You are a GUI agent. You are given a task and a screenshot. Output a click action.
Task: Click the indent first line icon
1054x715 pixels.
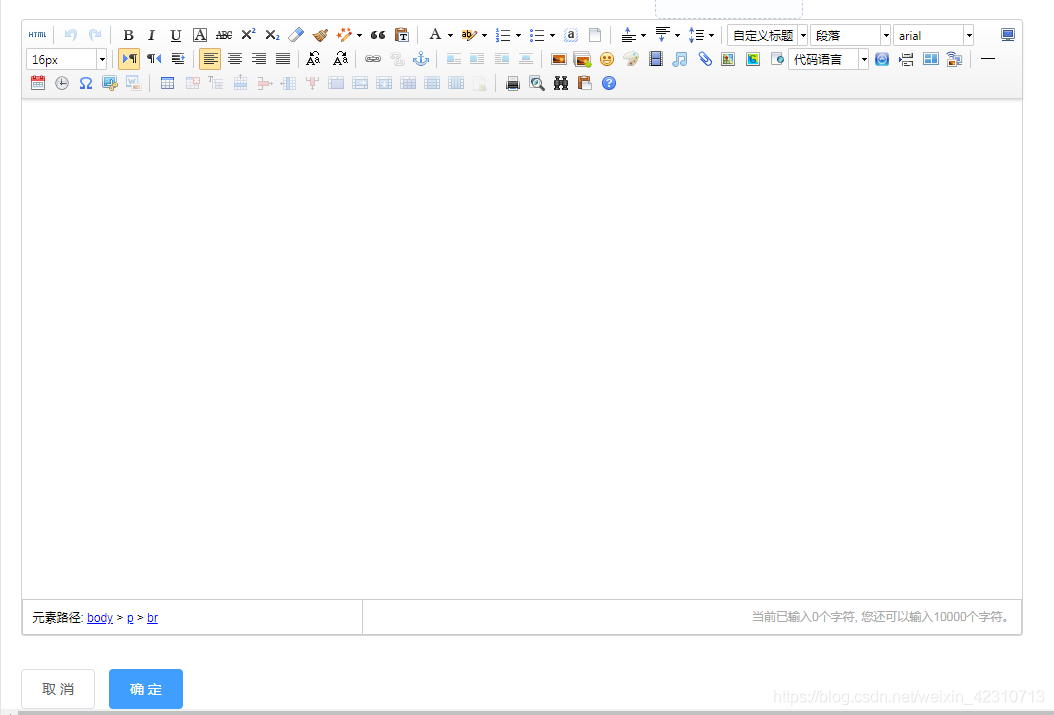point(177,59)
